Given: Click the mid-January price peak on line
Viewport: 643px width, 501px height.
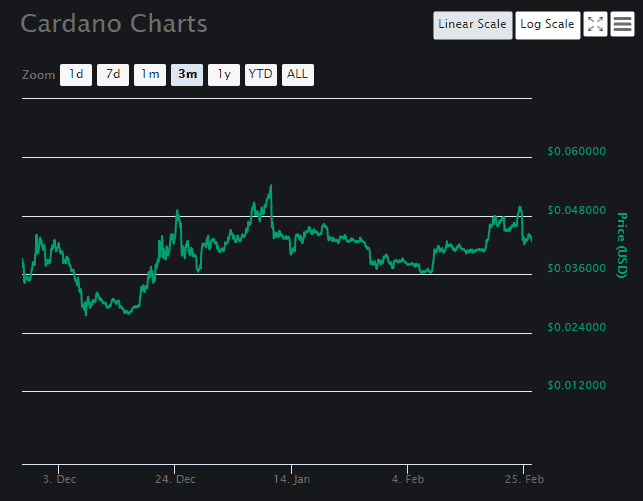Looking at the screenshot, I should pos(271,186).
